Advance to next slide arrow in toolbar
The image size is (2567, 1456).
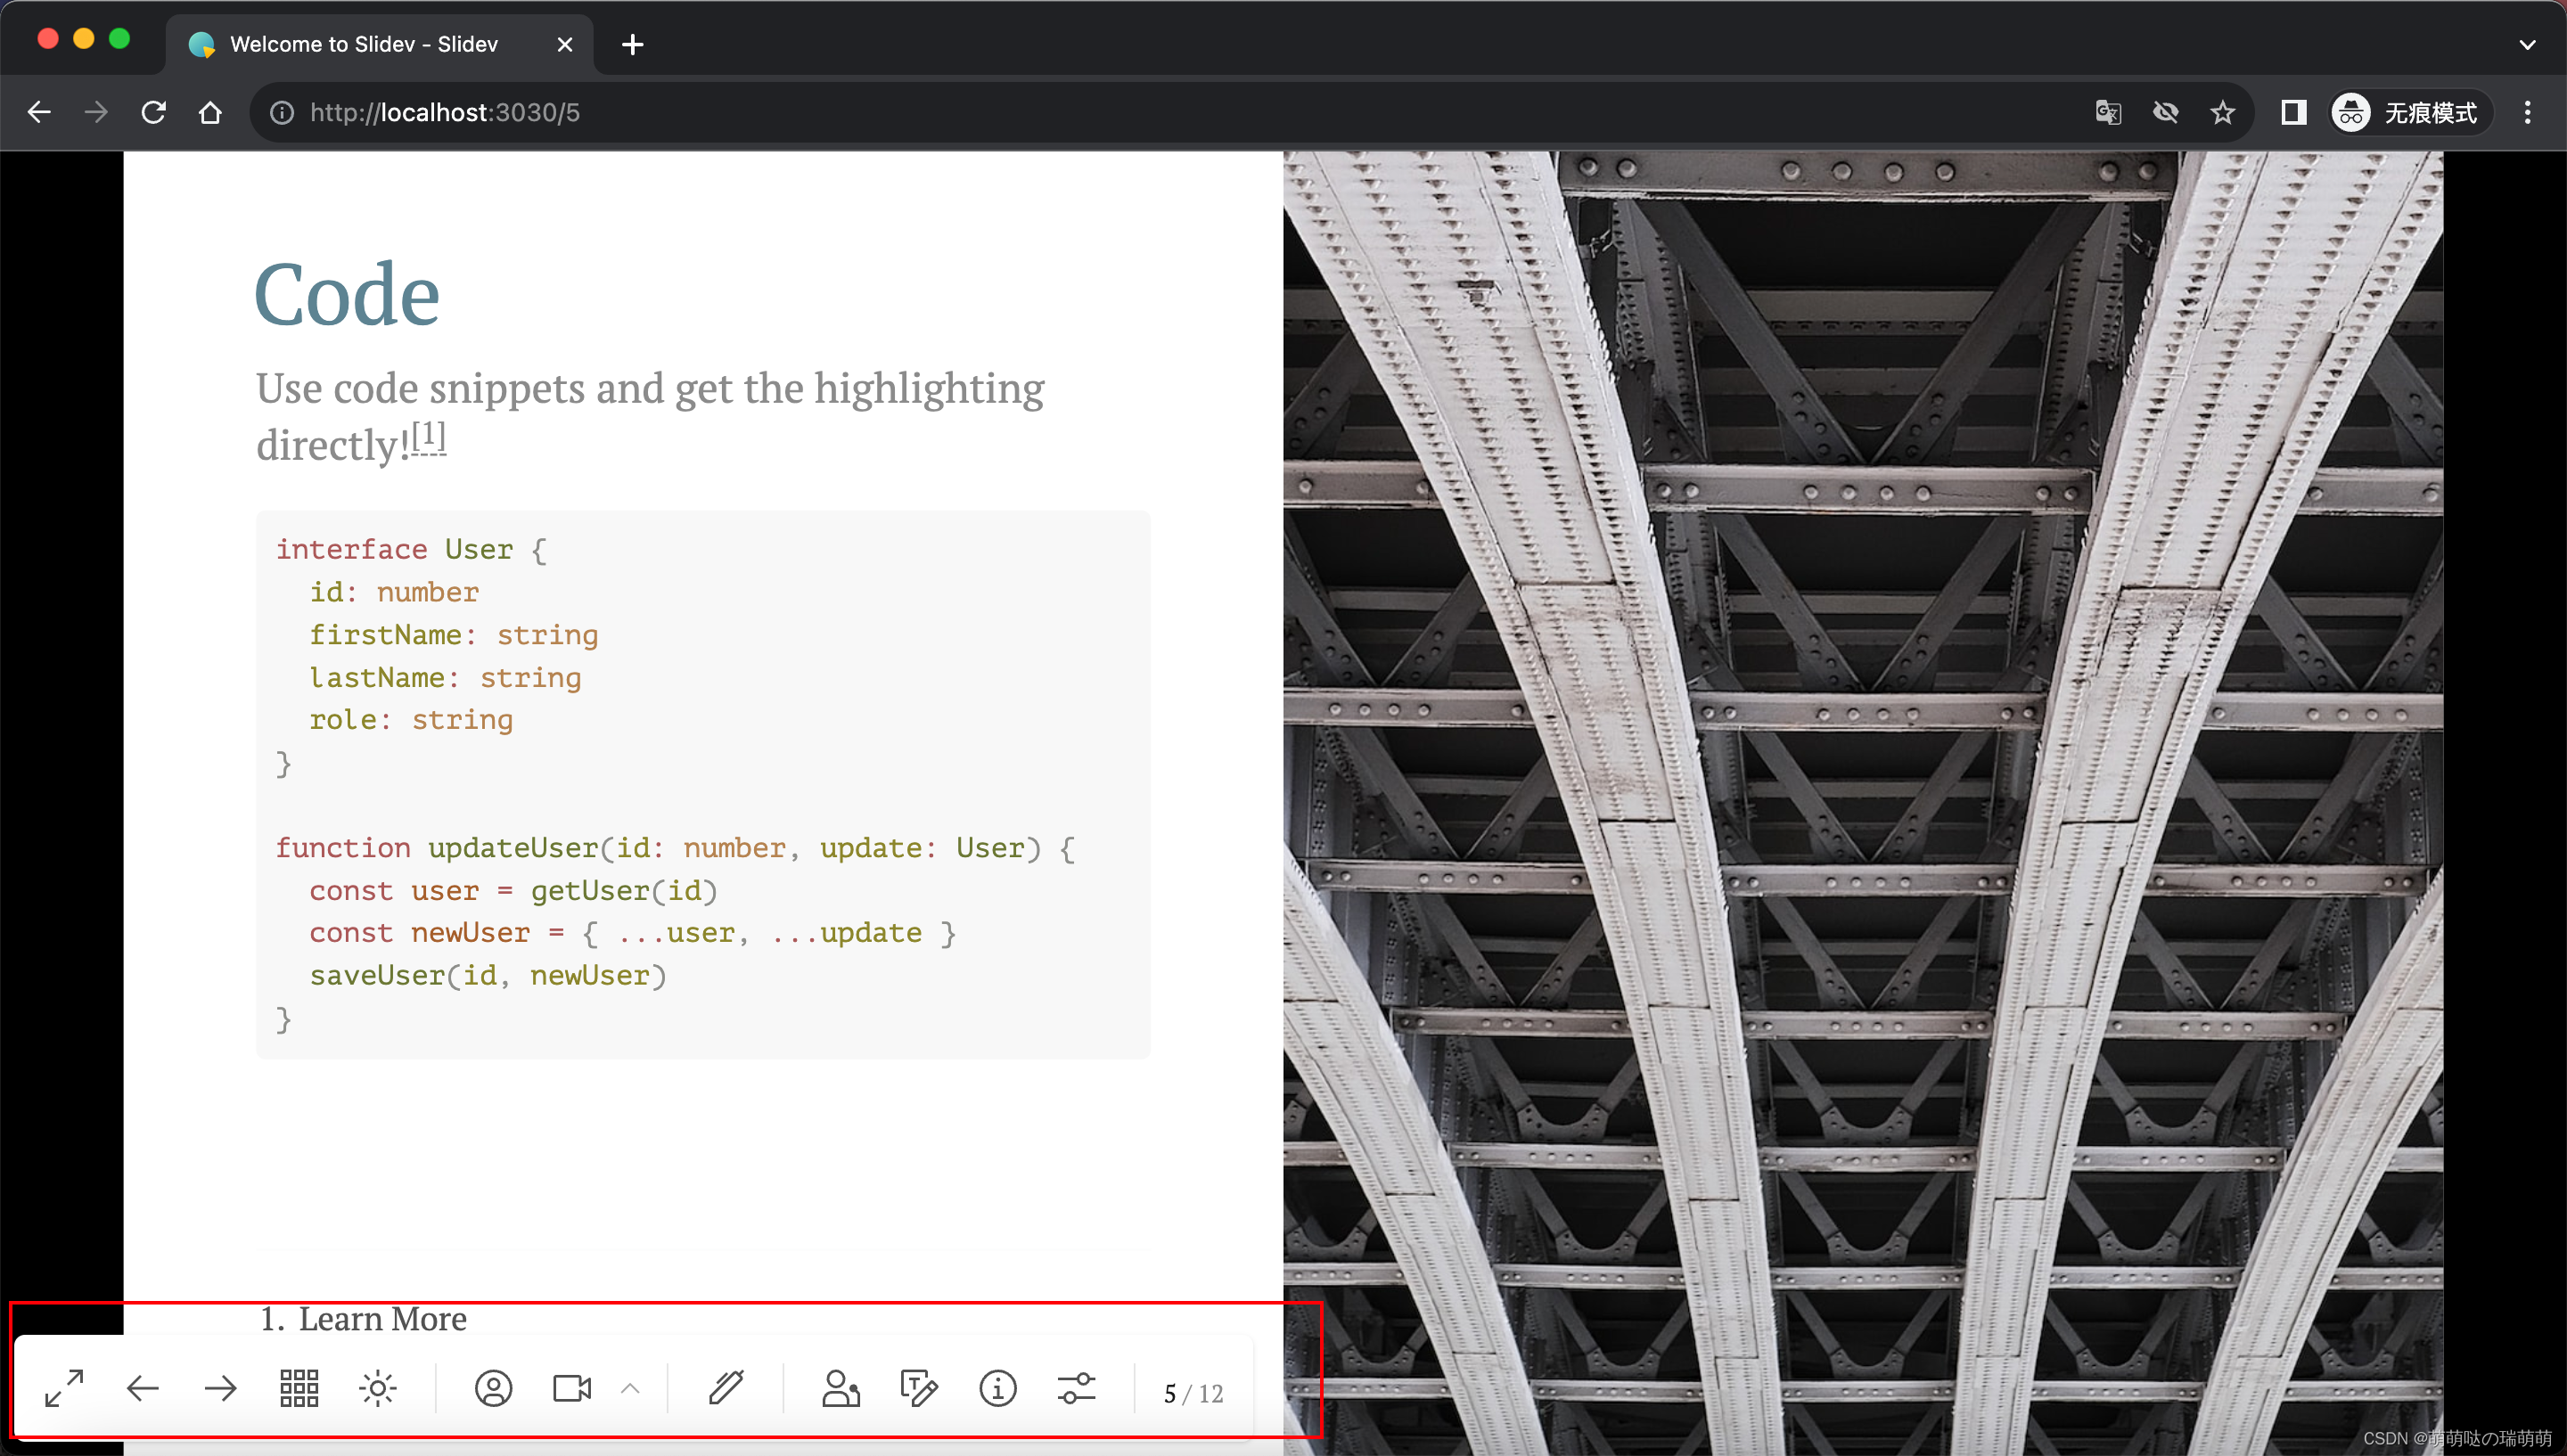pyautogui.click(x=221, y=1388)
